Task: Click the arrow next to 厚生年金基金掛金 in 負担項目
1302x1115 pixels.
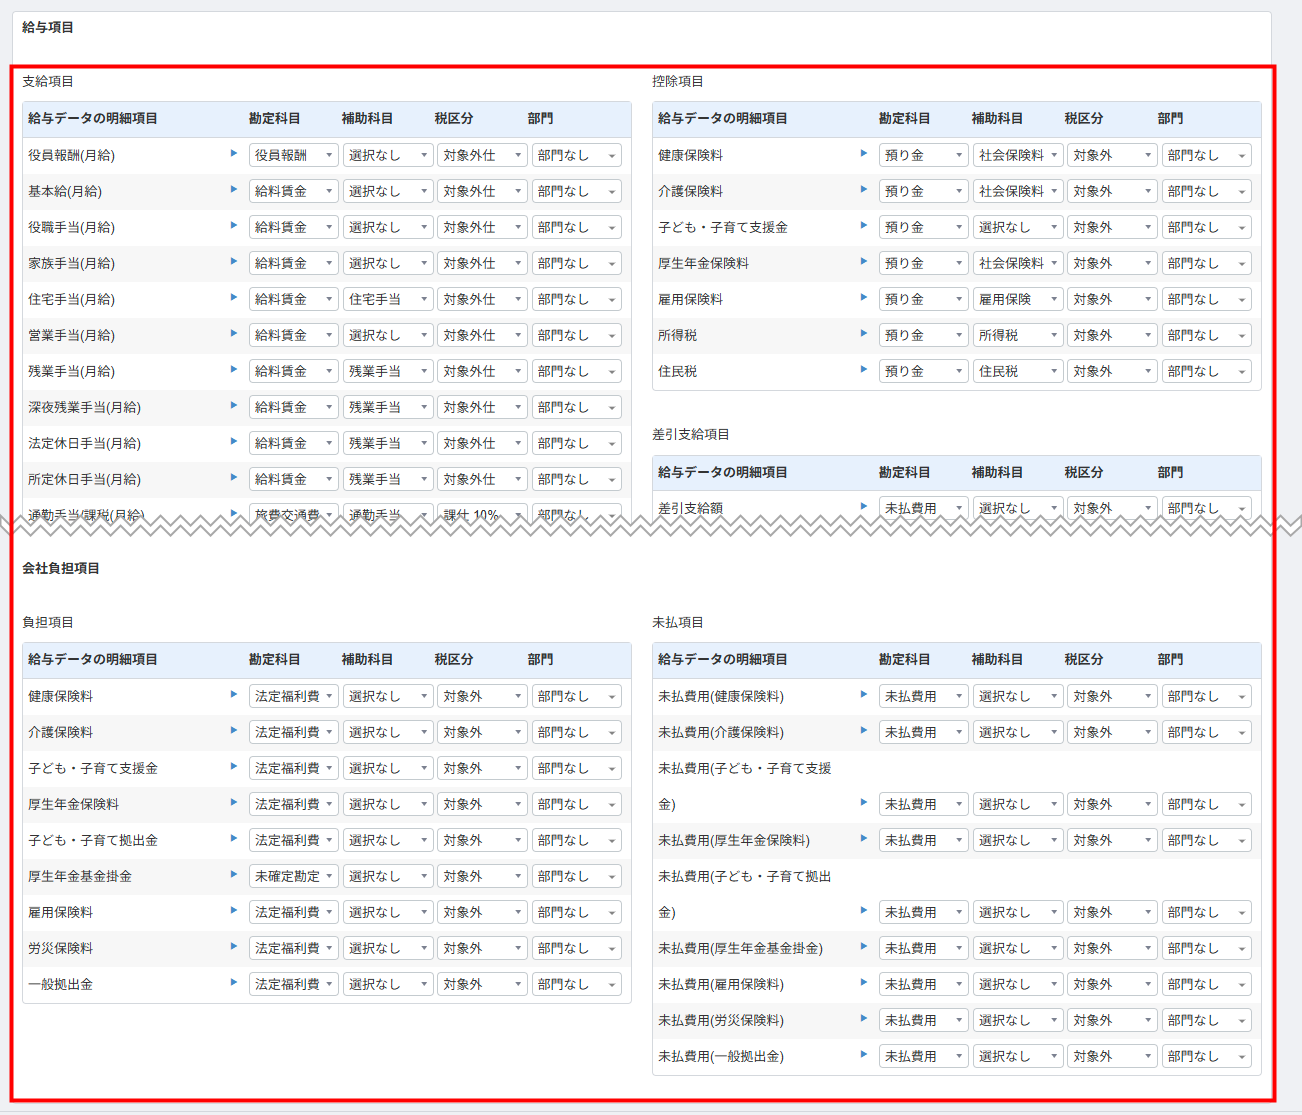Action: click(234, 875)
